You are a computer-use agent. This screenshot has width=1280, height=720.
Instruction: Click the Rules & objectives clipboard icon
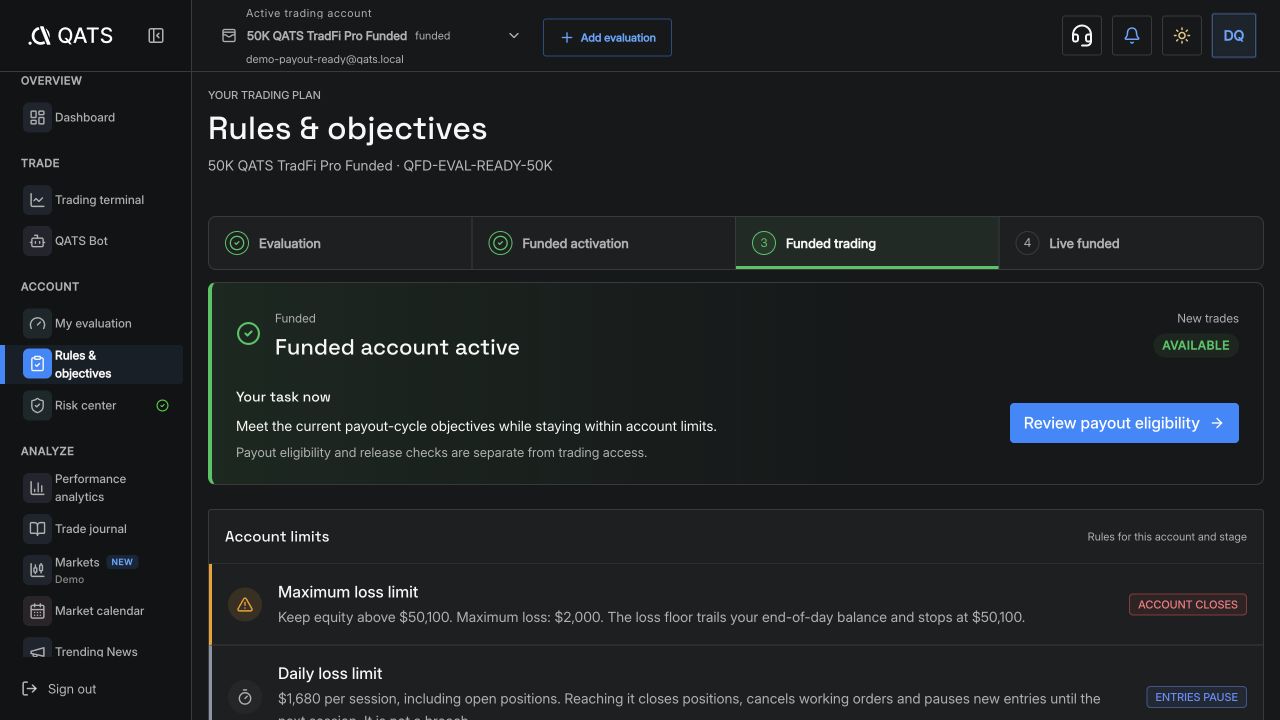click(37, 364)
